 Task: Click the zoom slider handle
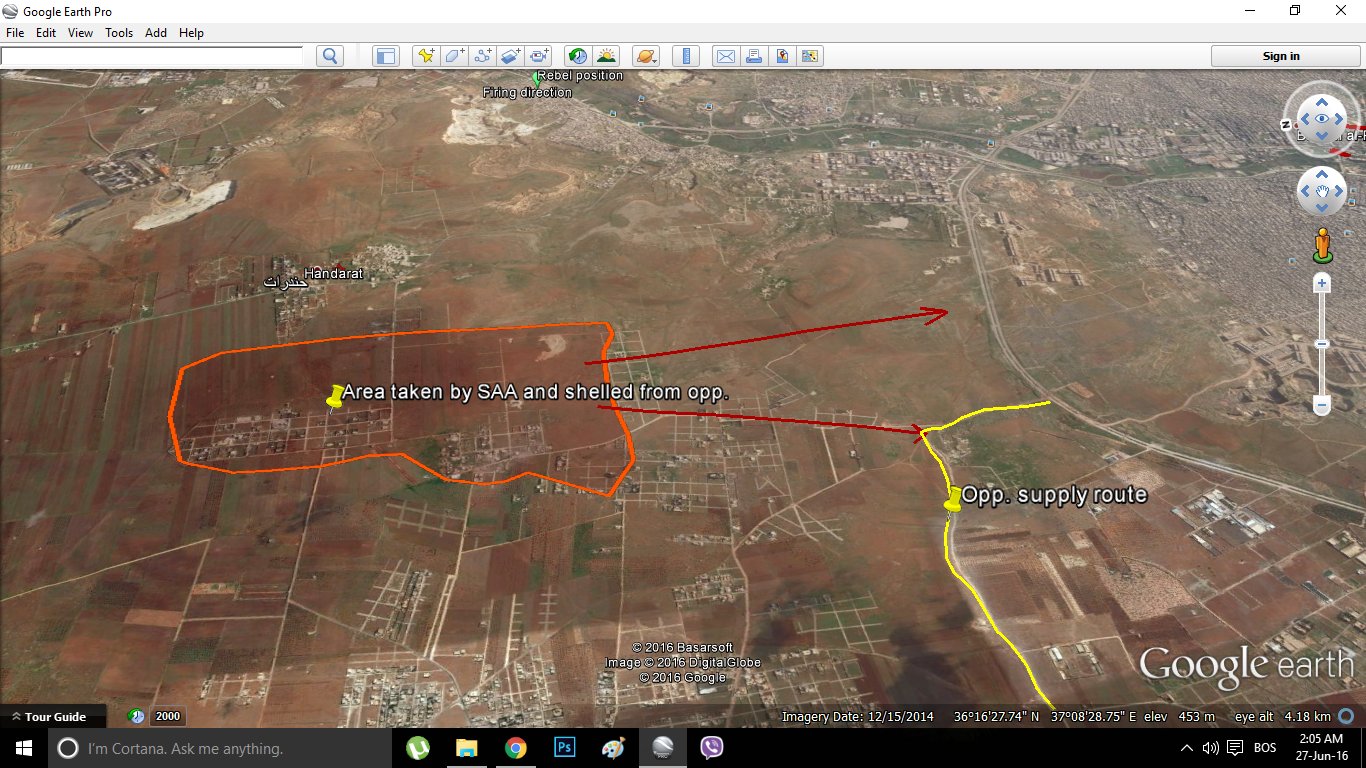point(1322,344)
